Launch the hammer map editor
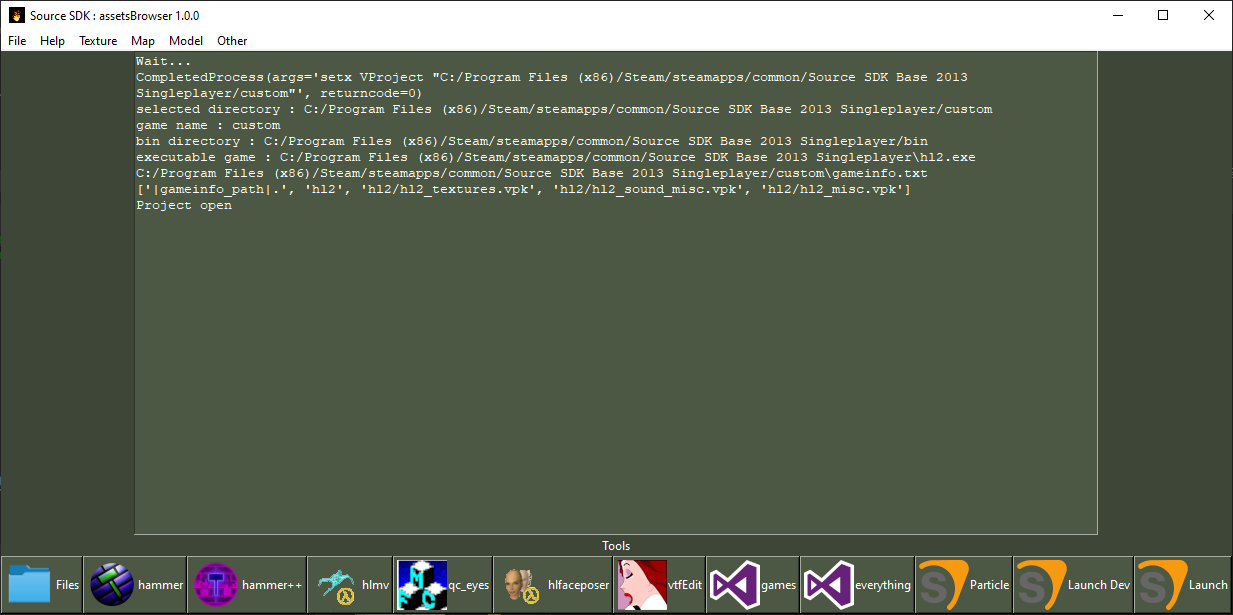Screen dimensions: 1233x615 135,585
